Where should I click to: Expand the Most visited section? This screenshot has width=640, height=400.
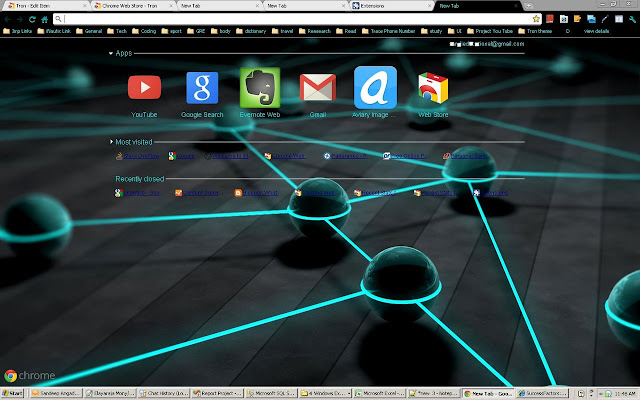[x=111, y=142]
